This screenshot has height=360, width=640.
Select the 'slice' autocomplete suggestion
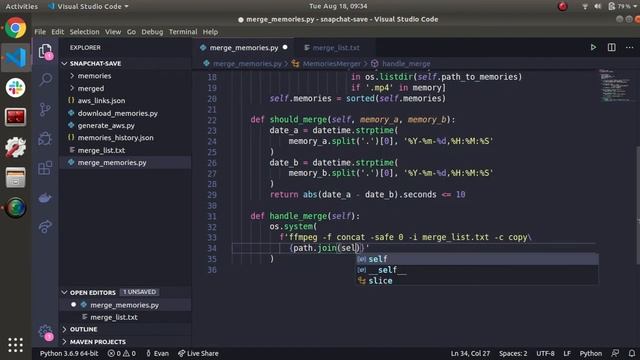(x=477, y=280)
